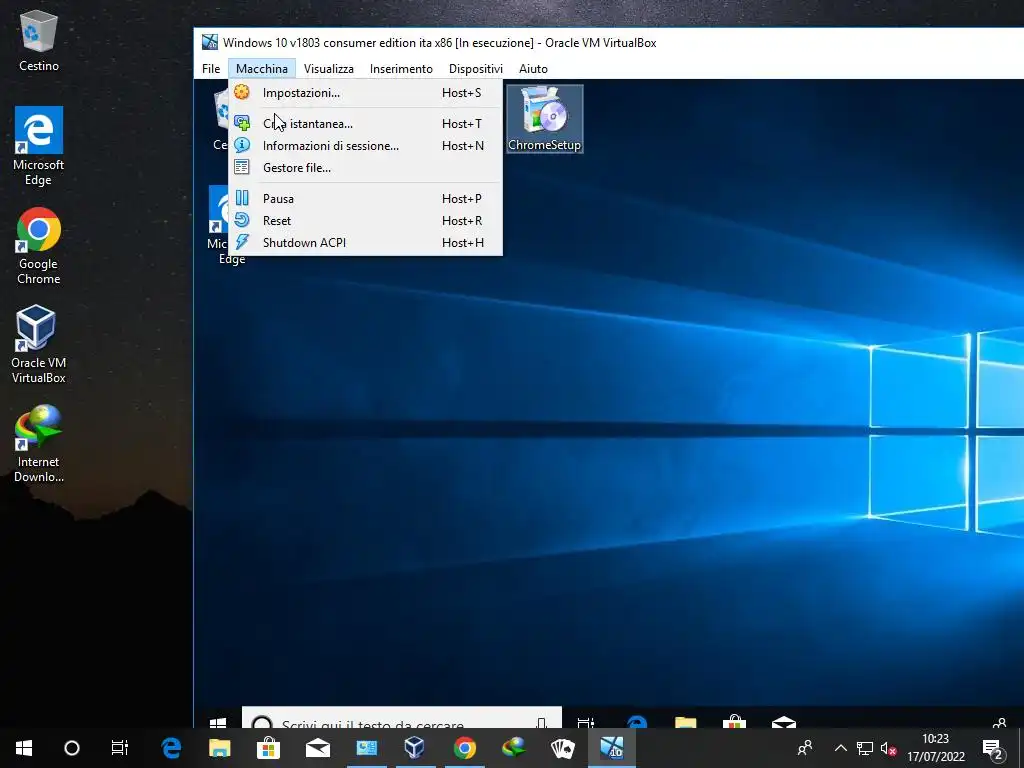
Task: Open Microsoft Store from the host taskbar
Action: coord(268,748)
